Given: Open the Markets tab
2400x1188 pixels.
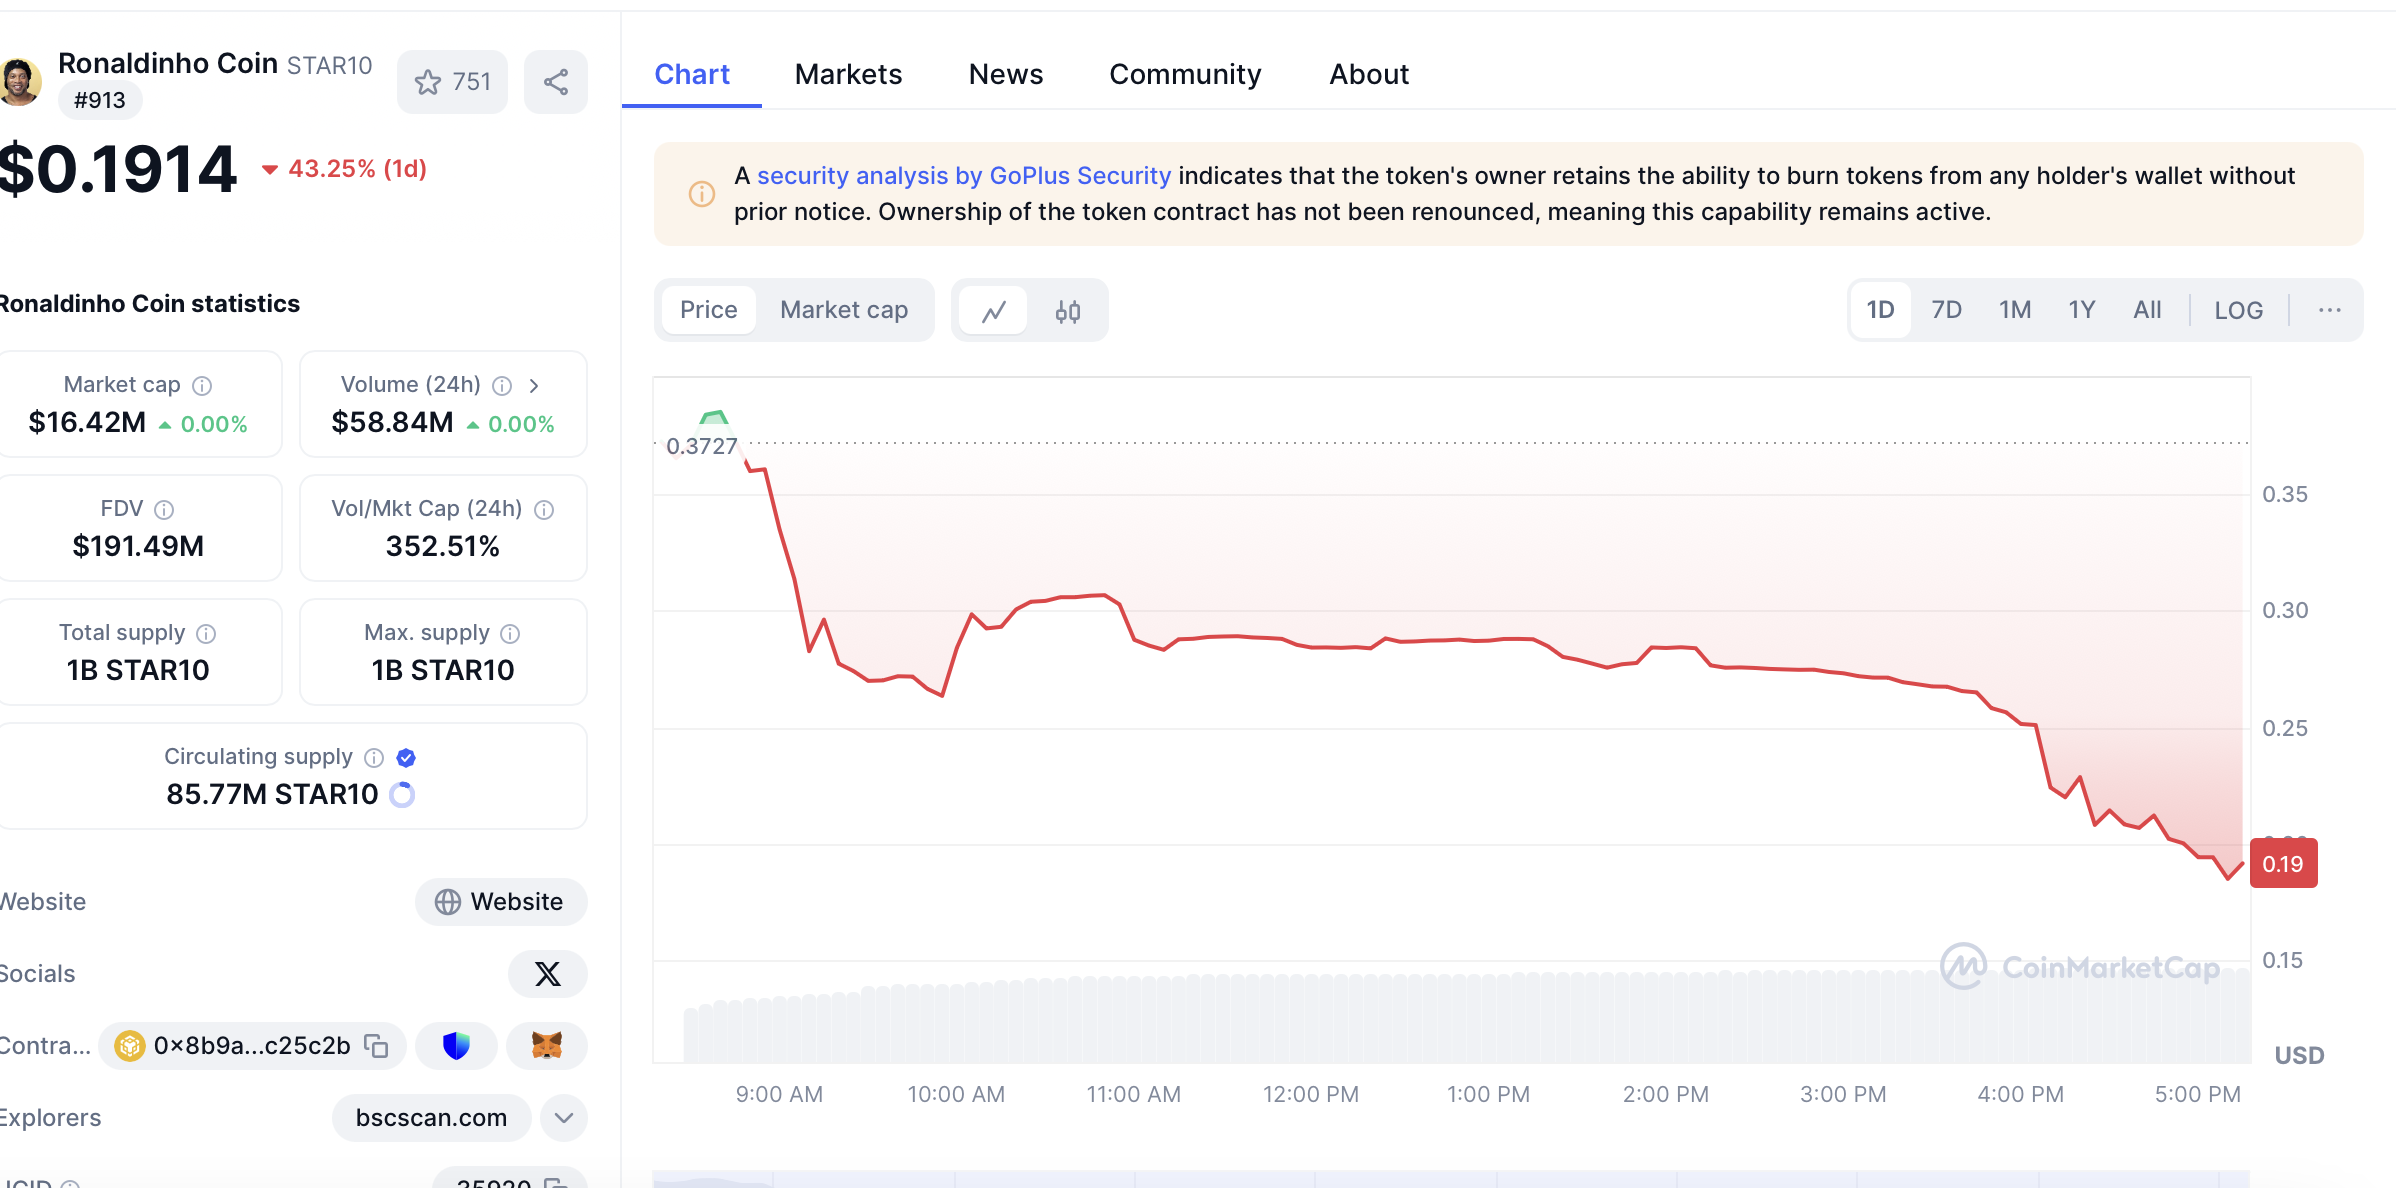Looking at the screenshot, I should pyautogui.click(x=848, y=75).
